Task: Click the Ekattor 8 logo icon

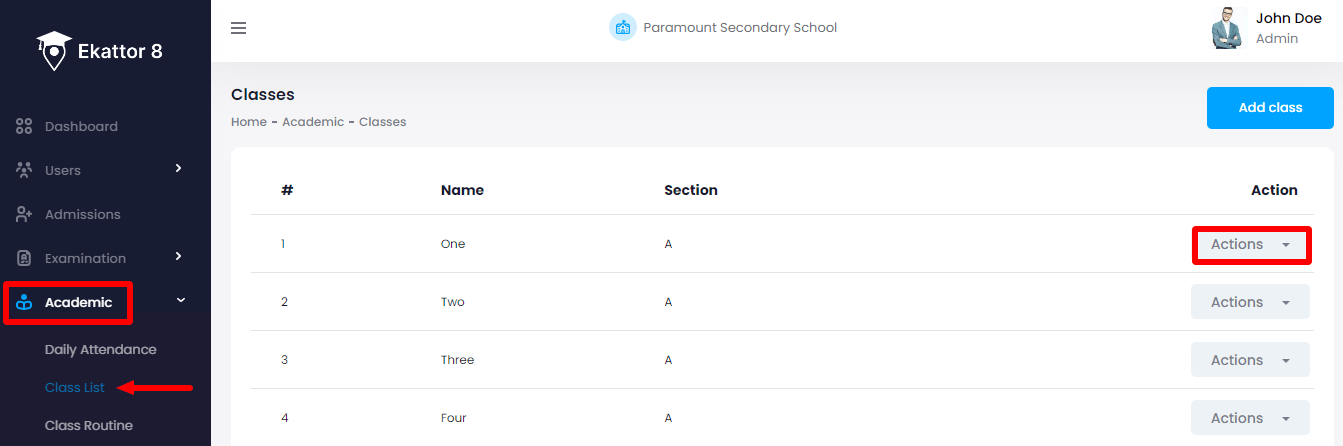Action: (x=53, y=50)
